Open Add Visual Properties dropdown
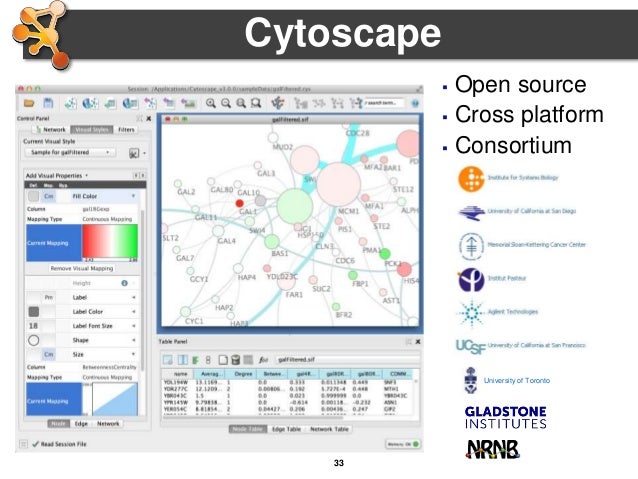This screenshot has height=479, width=638. (x=57, y=176)
